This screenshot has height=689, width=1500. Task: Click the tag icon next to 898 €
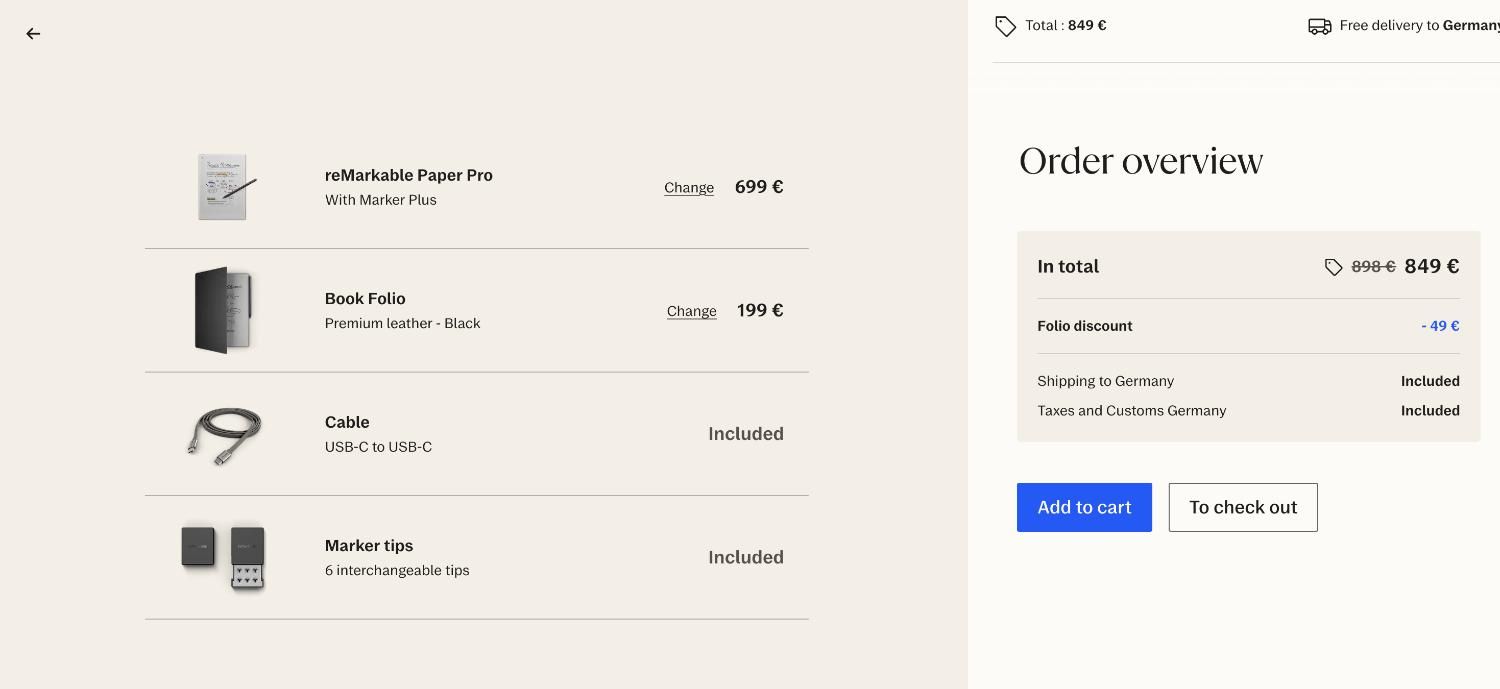point(1333,267)
